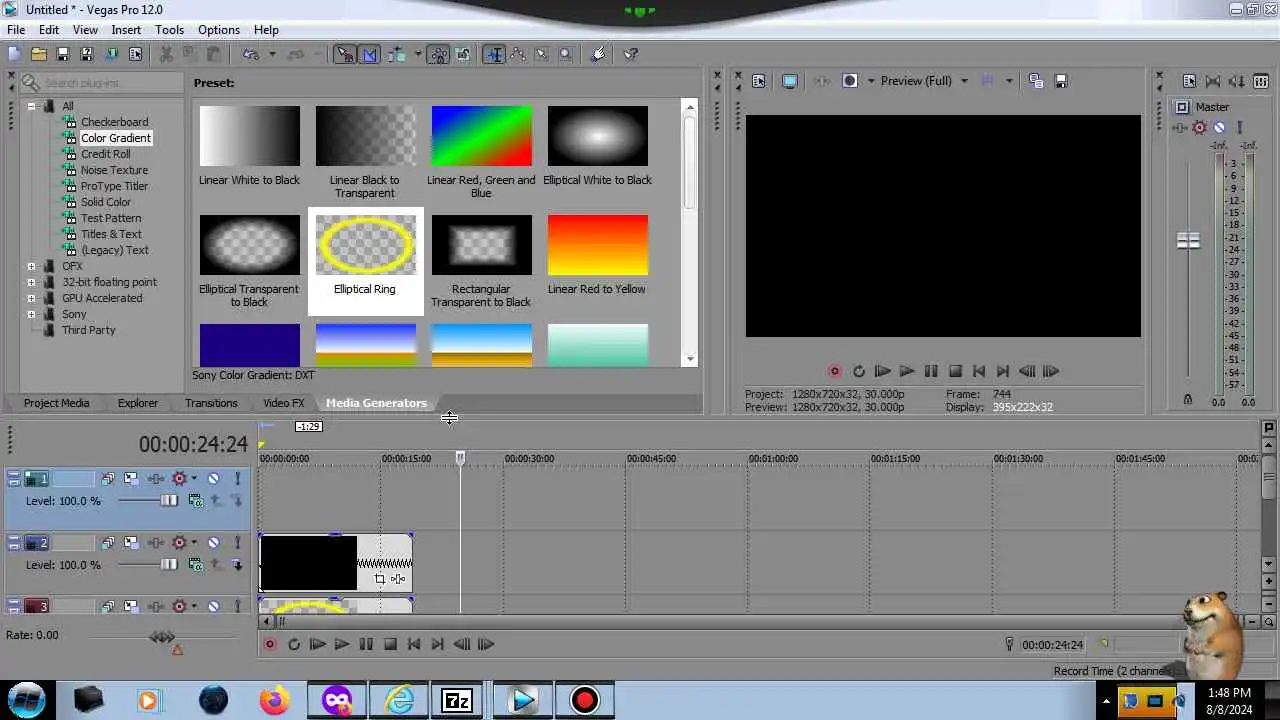Select Noise Texture generator
This screenshot has width=1280, height=720.
[114, 170]
